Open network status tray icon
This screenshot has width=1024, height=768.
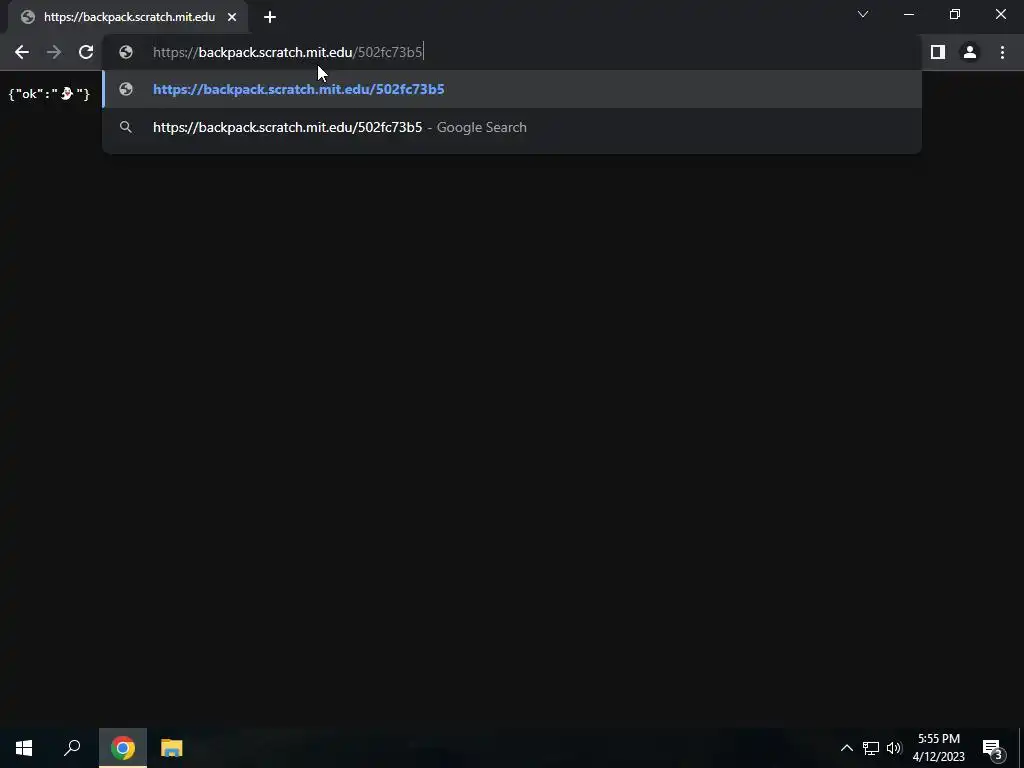point(871,748)
